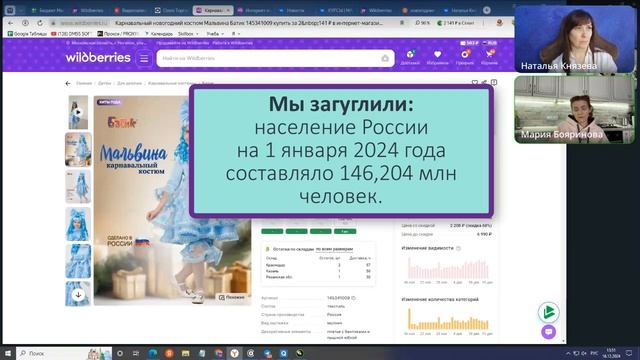Open info icon beside Изменение видимости
The height and width of the screenshot is (360, 640).
pyautogui.click(x=458, y=248)
